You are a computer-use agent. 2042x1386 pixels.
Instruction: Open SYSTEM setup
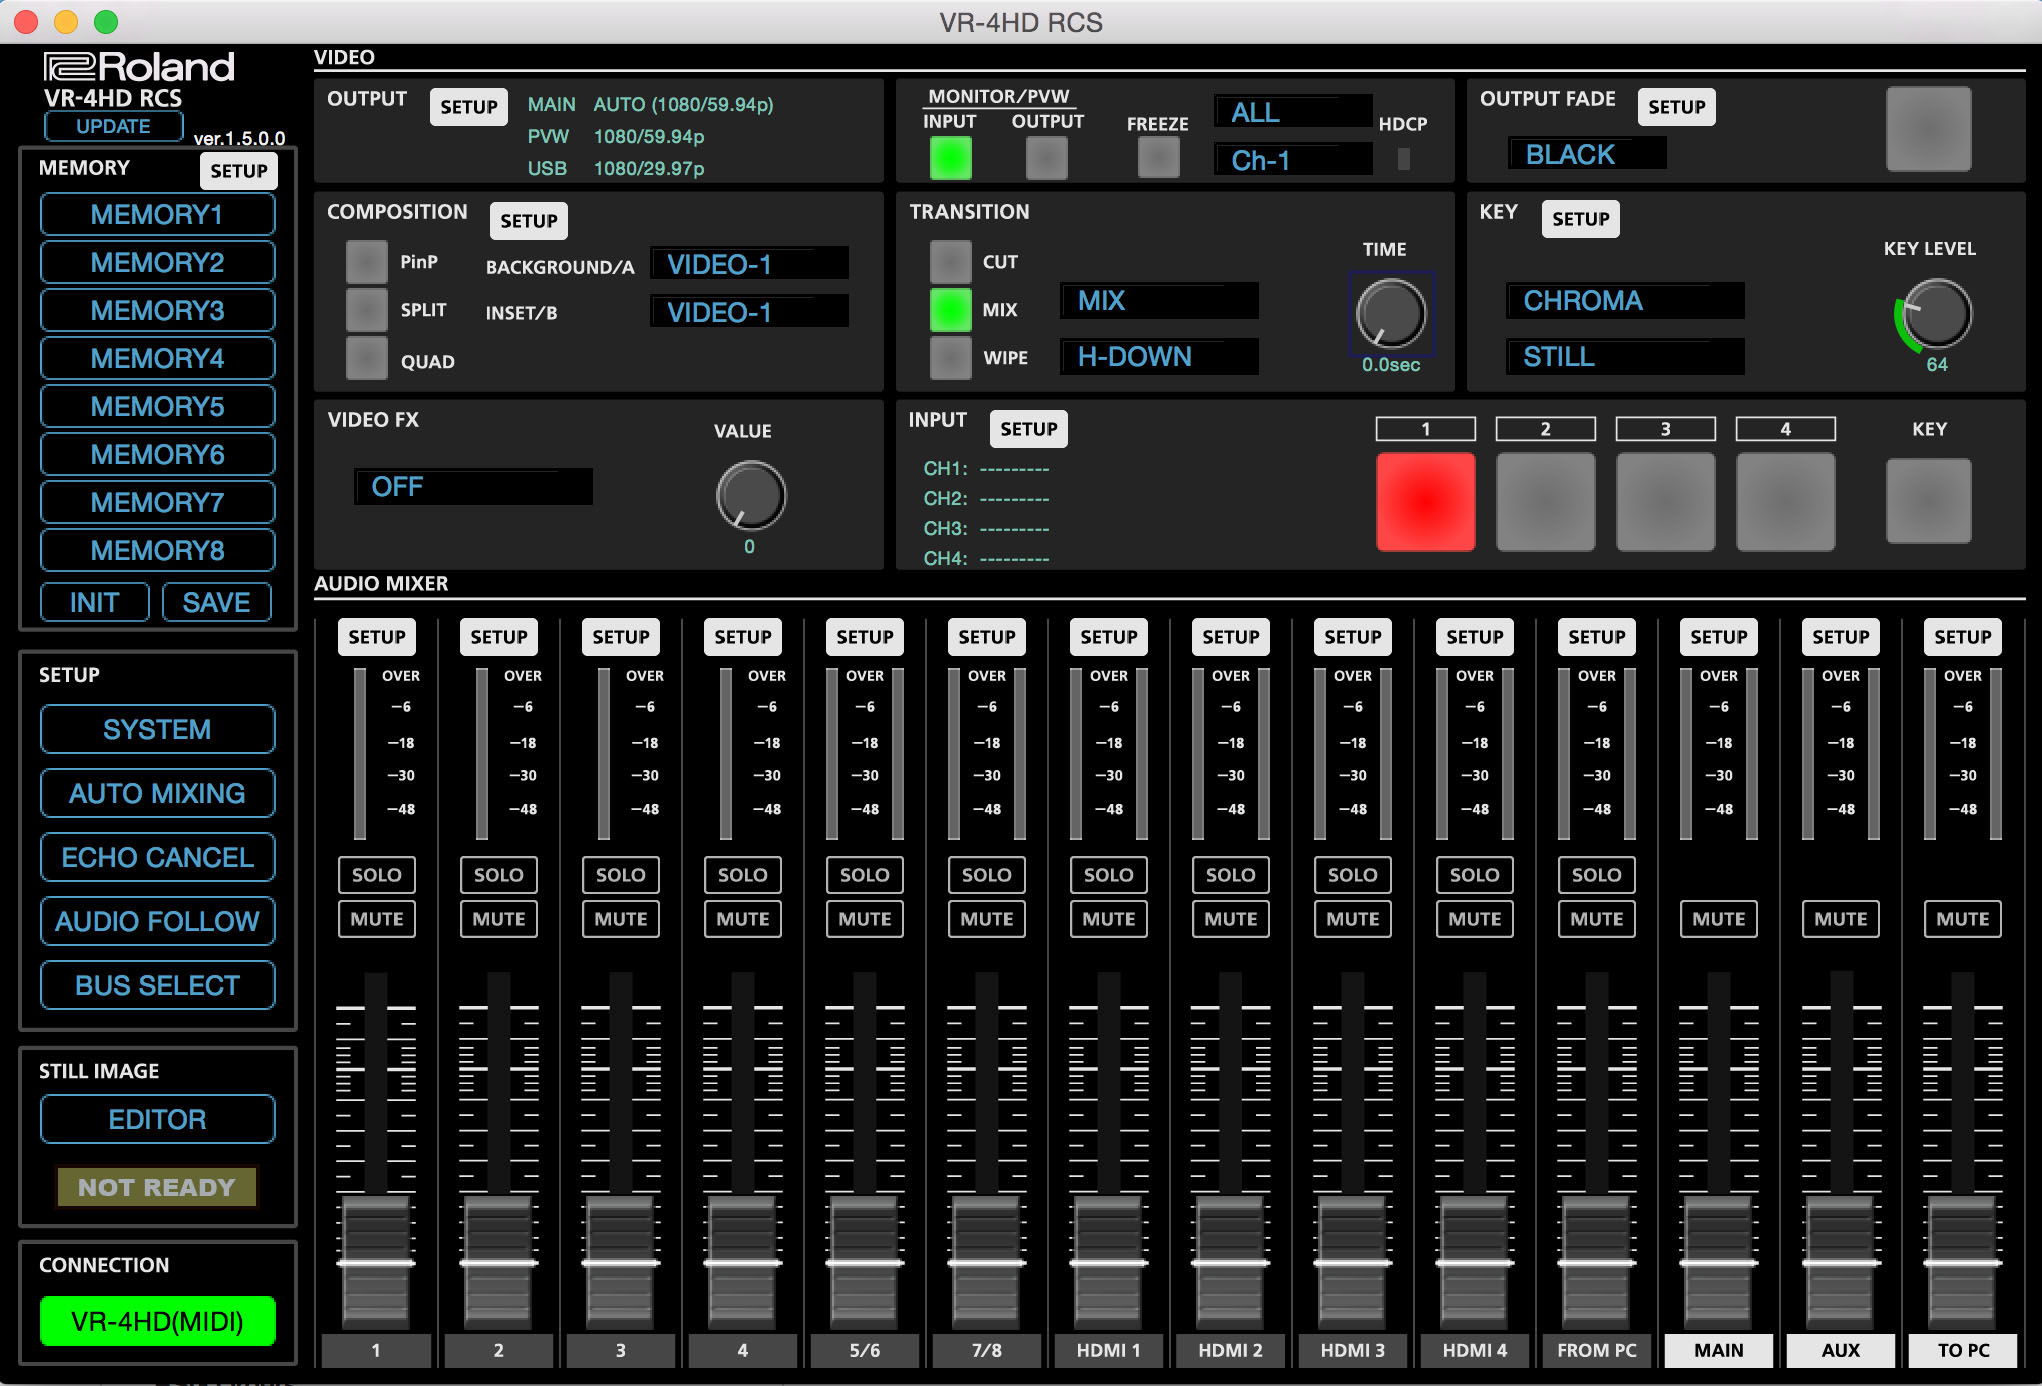pyautogui.click(x=157, y=729)
